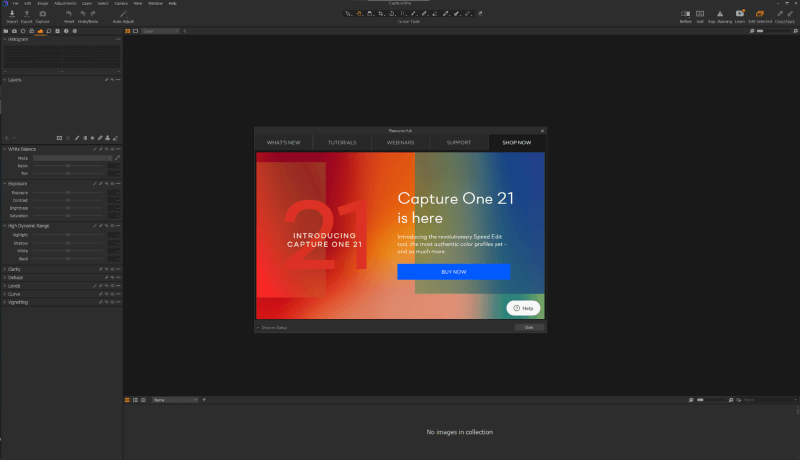Open the Window menu
Image resolution: width=800 pixels, height=460 pixels.
pyautogui.click(x=155, y=3)
